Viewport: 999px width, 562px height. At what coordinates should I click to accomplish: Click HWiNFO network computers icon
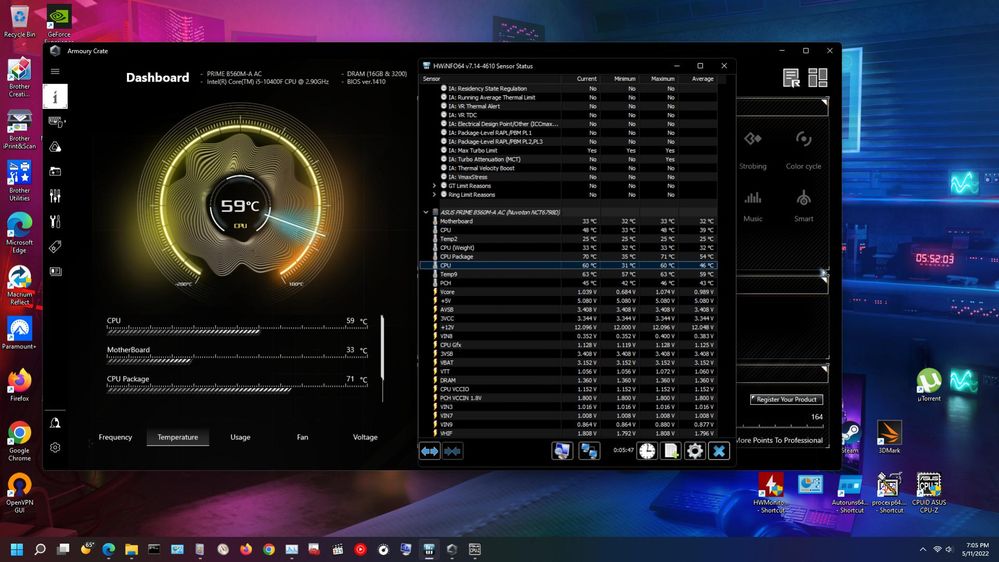click(x=589, y=450)
